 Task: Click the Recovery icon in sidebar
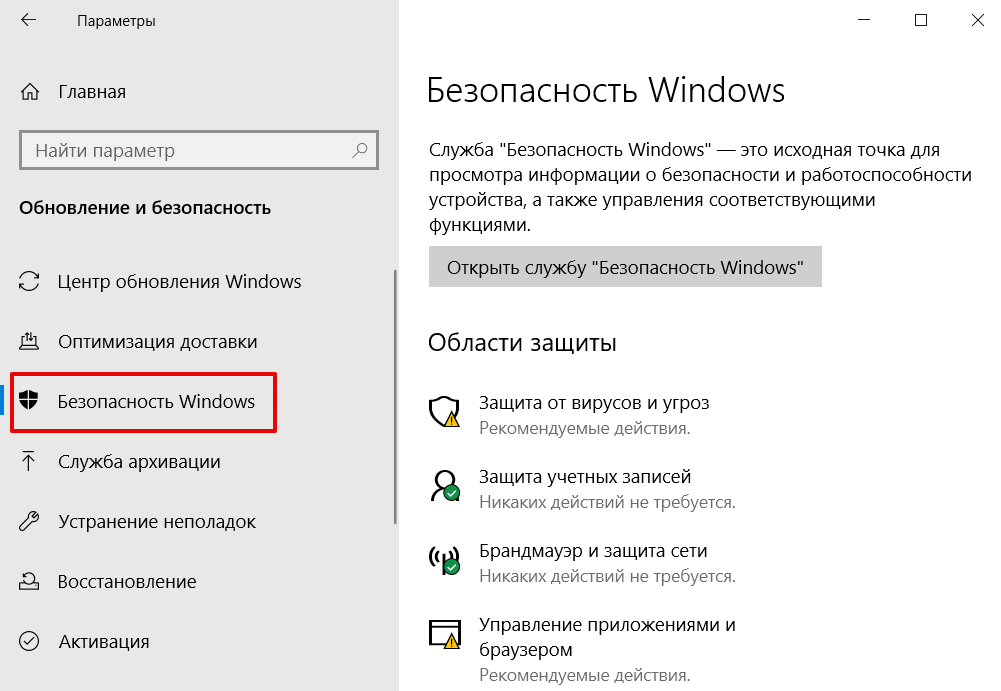tap(28, 581)
